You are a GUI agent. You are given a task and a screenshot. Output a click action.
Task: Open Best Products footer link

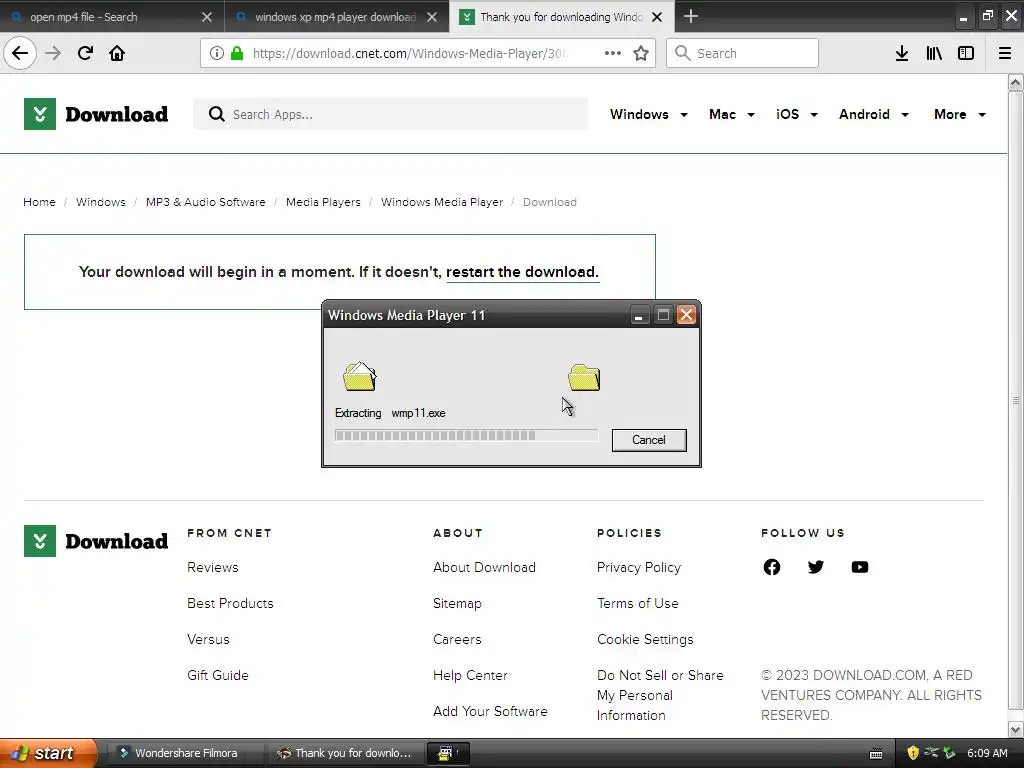231,603
